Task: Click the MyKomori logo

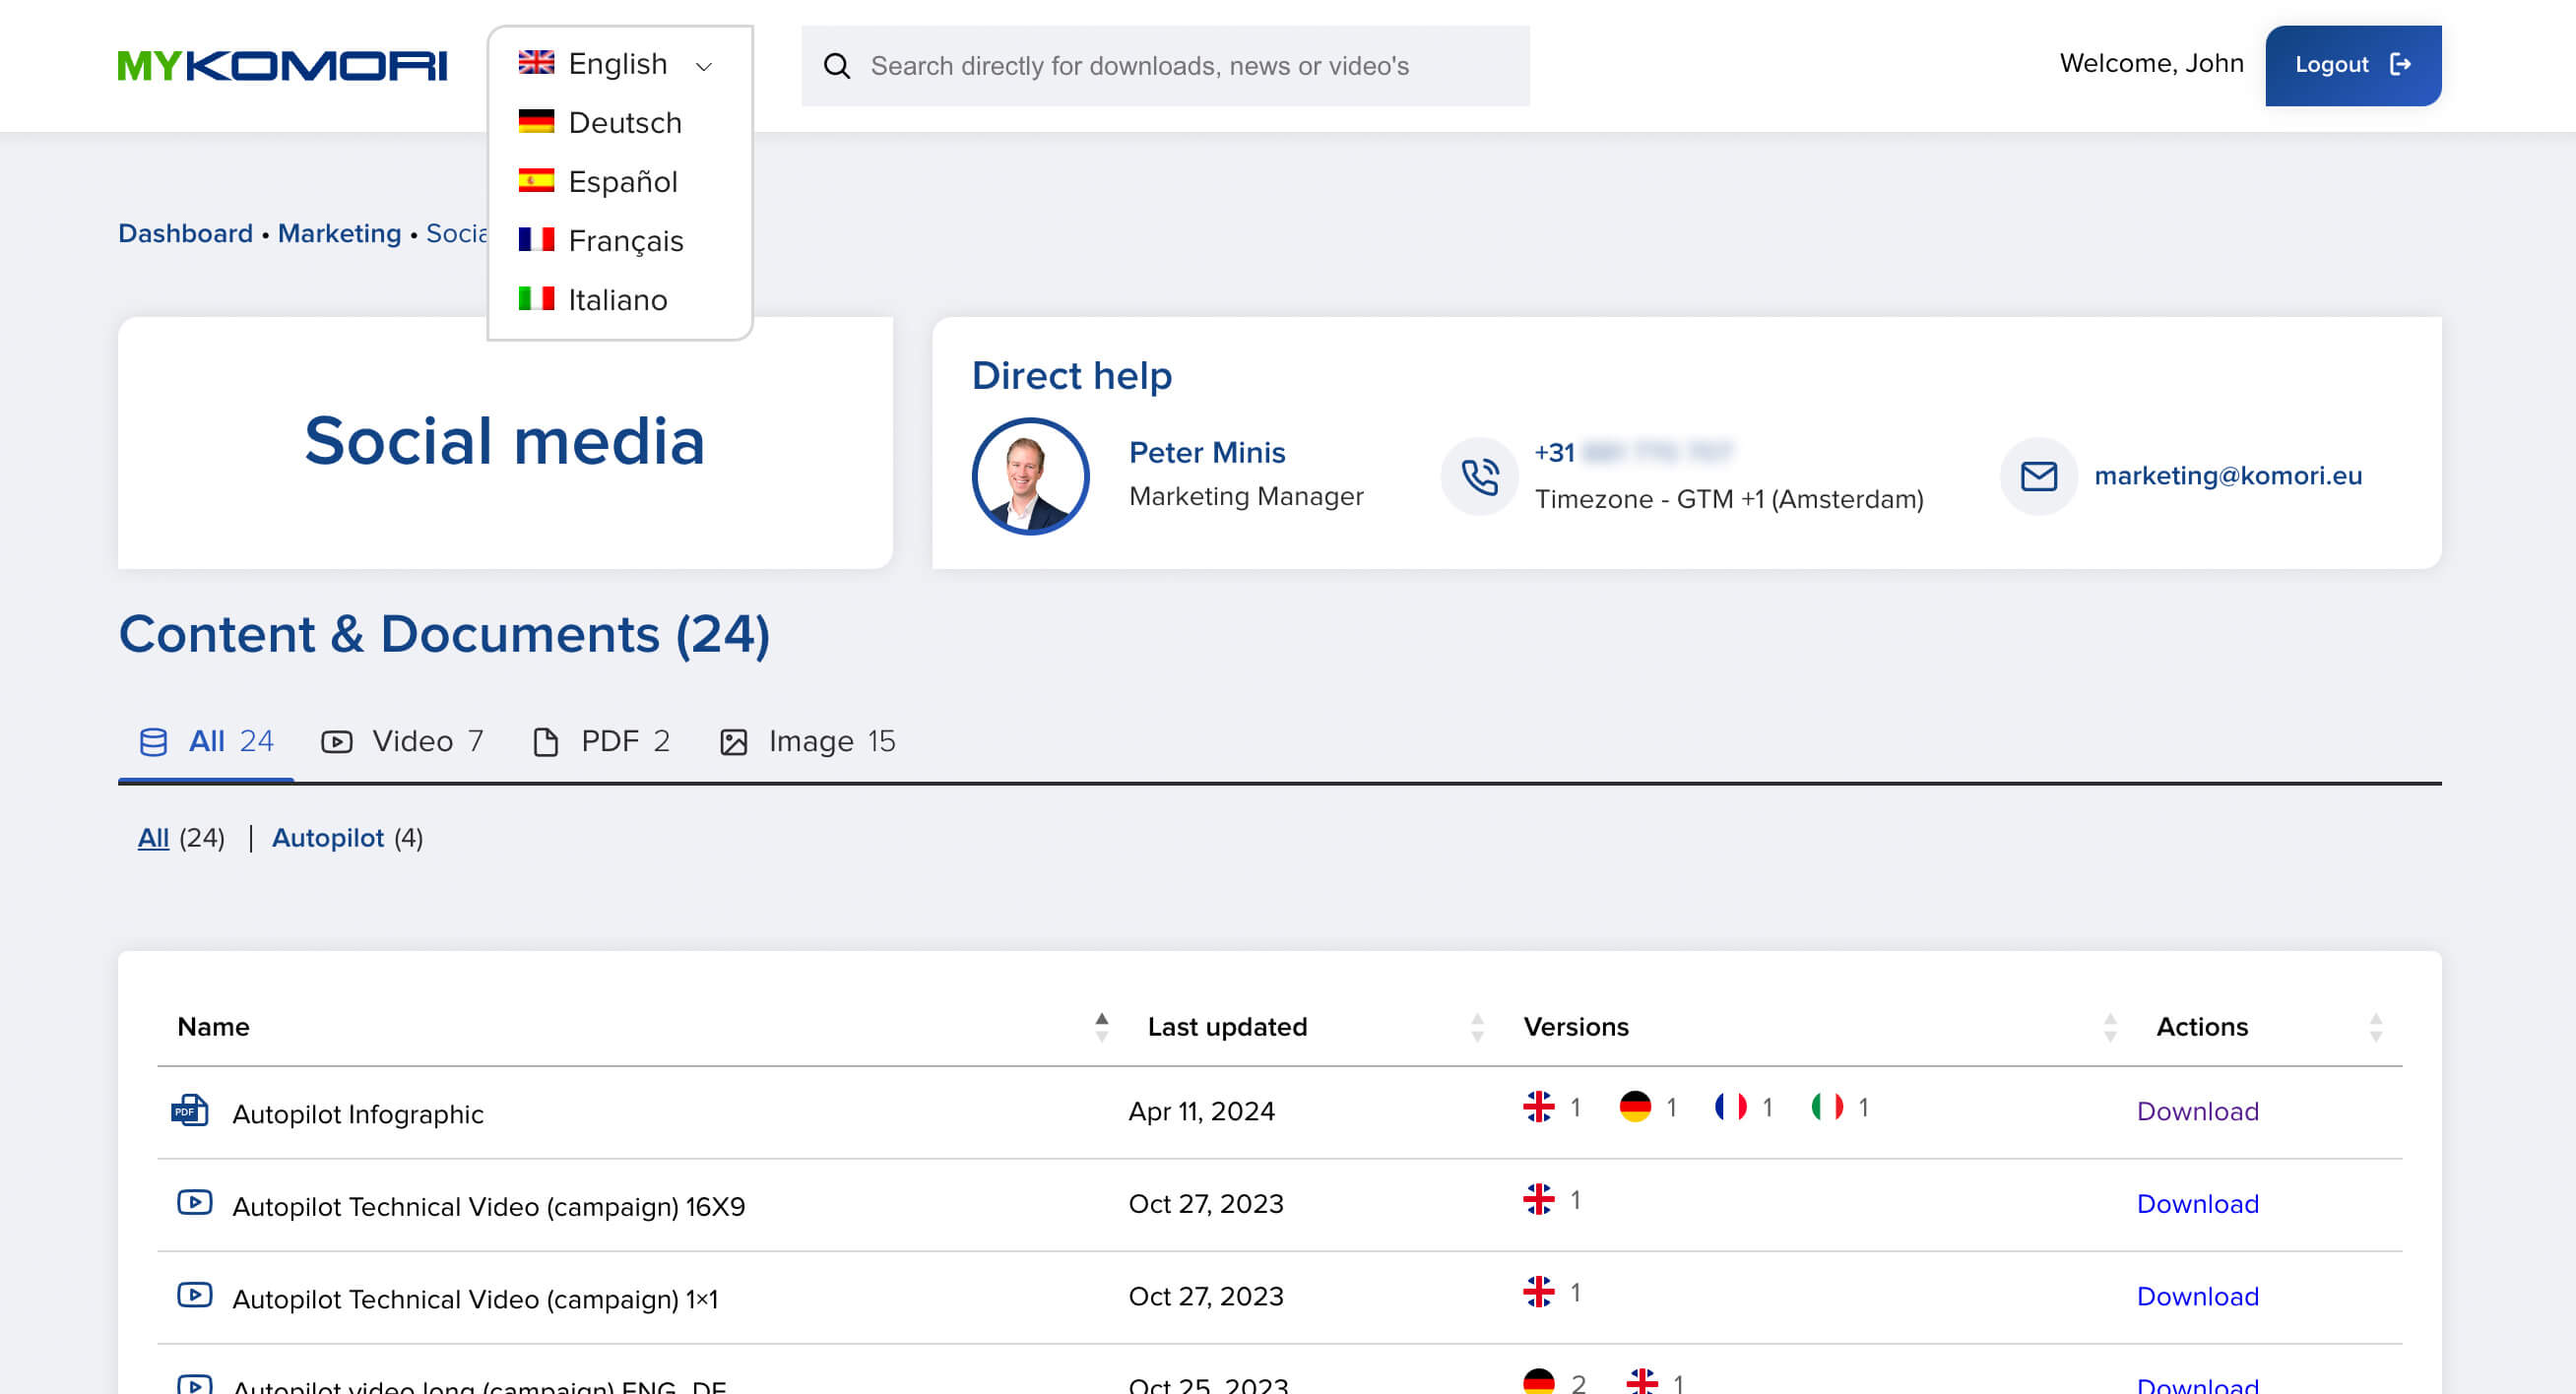Action: point(282,66)
